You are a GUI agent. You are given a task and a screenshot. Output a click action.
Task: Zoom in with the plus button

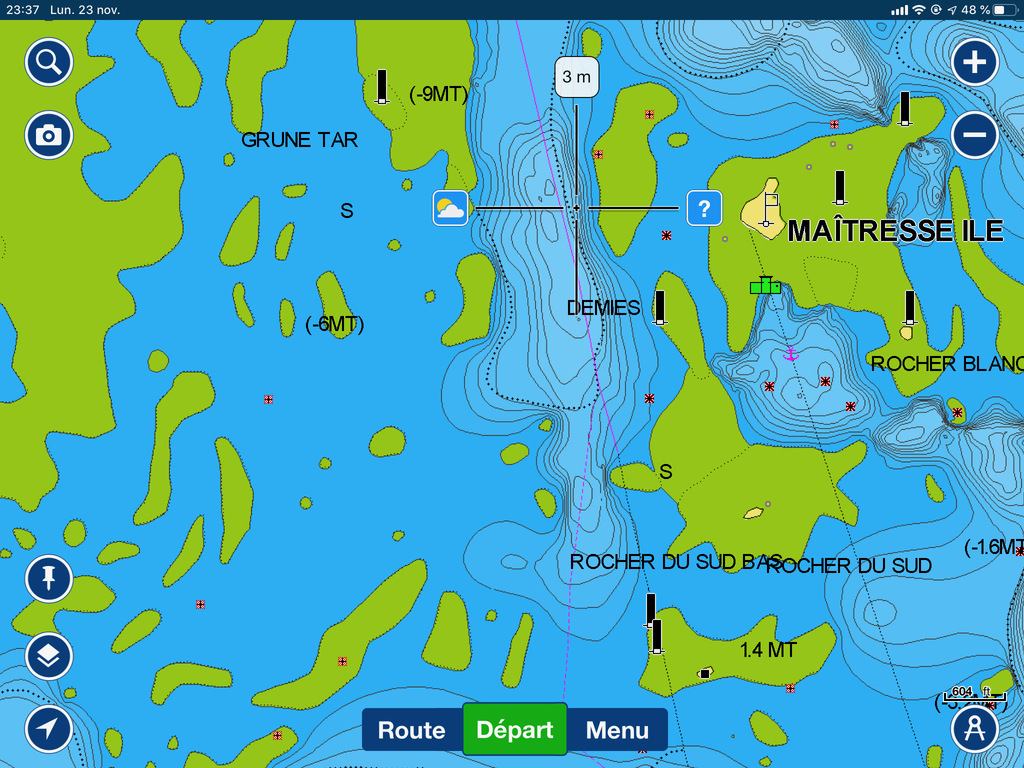click(974, 62)
